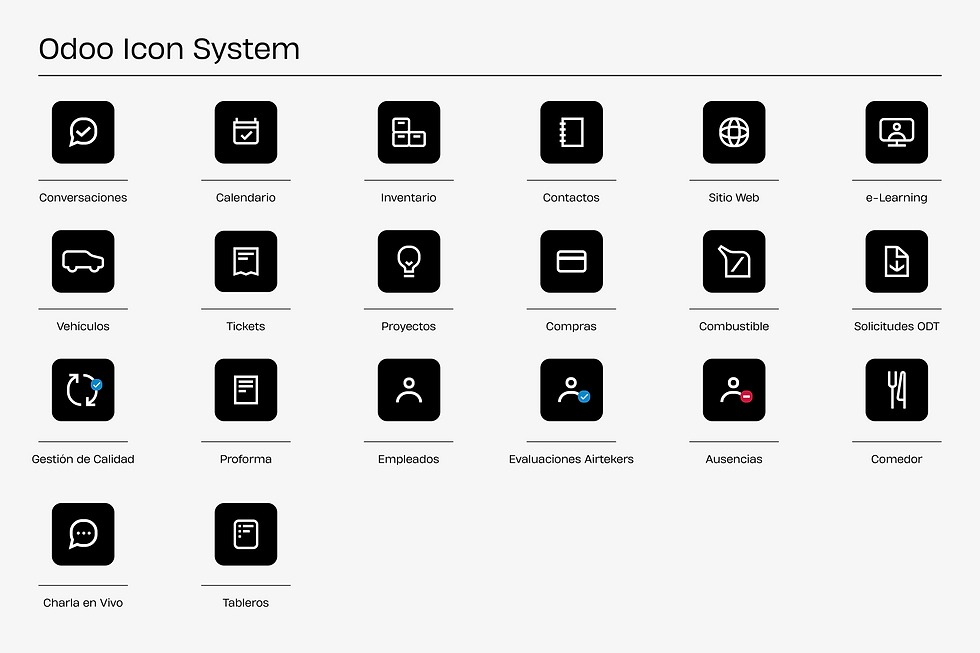The image size is (980, 653).
Task: Open the Gestión de Calidad refresh icon
Action: pos(83,390)
